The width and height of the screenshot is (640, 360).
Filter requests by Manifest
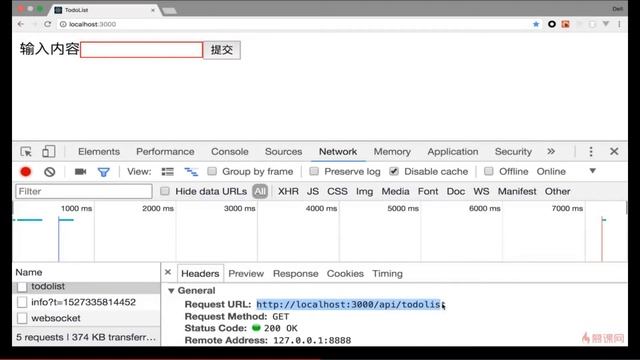(517, 191)
